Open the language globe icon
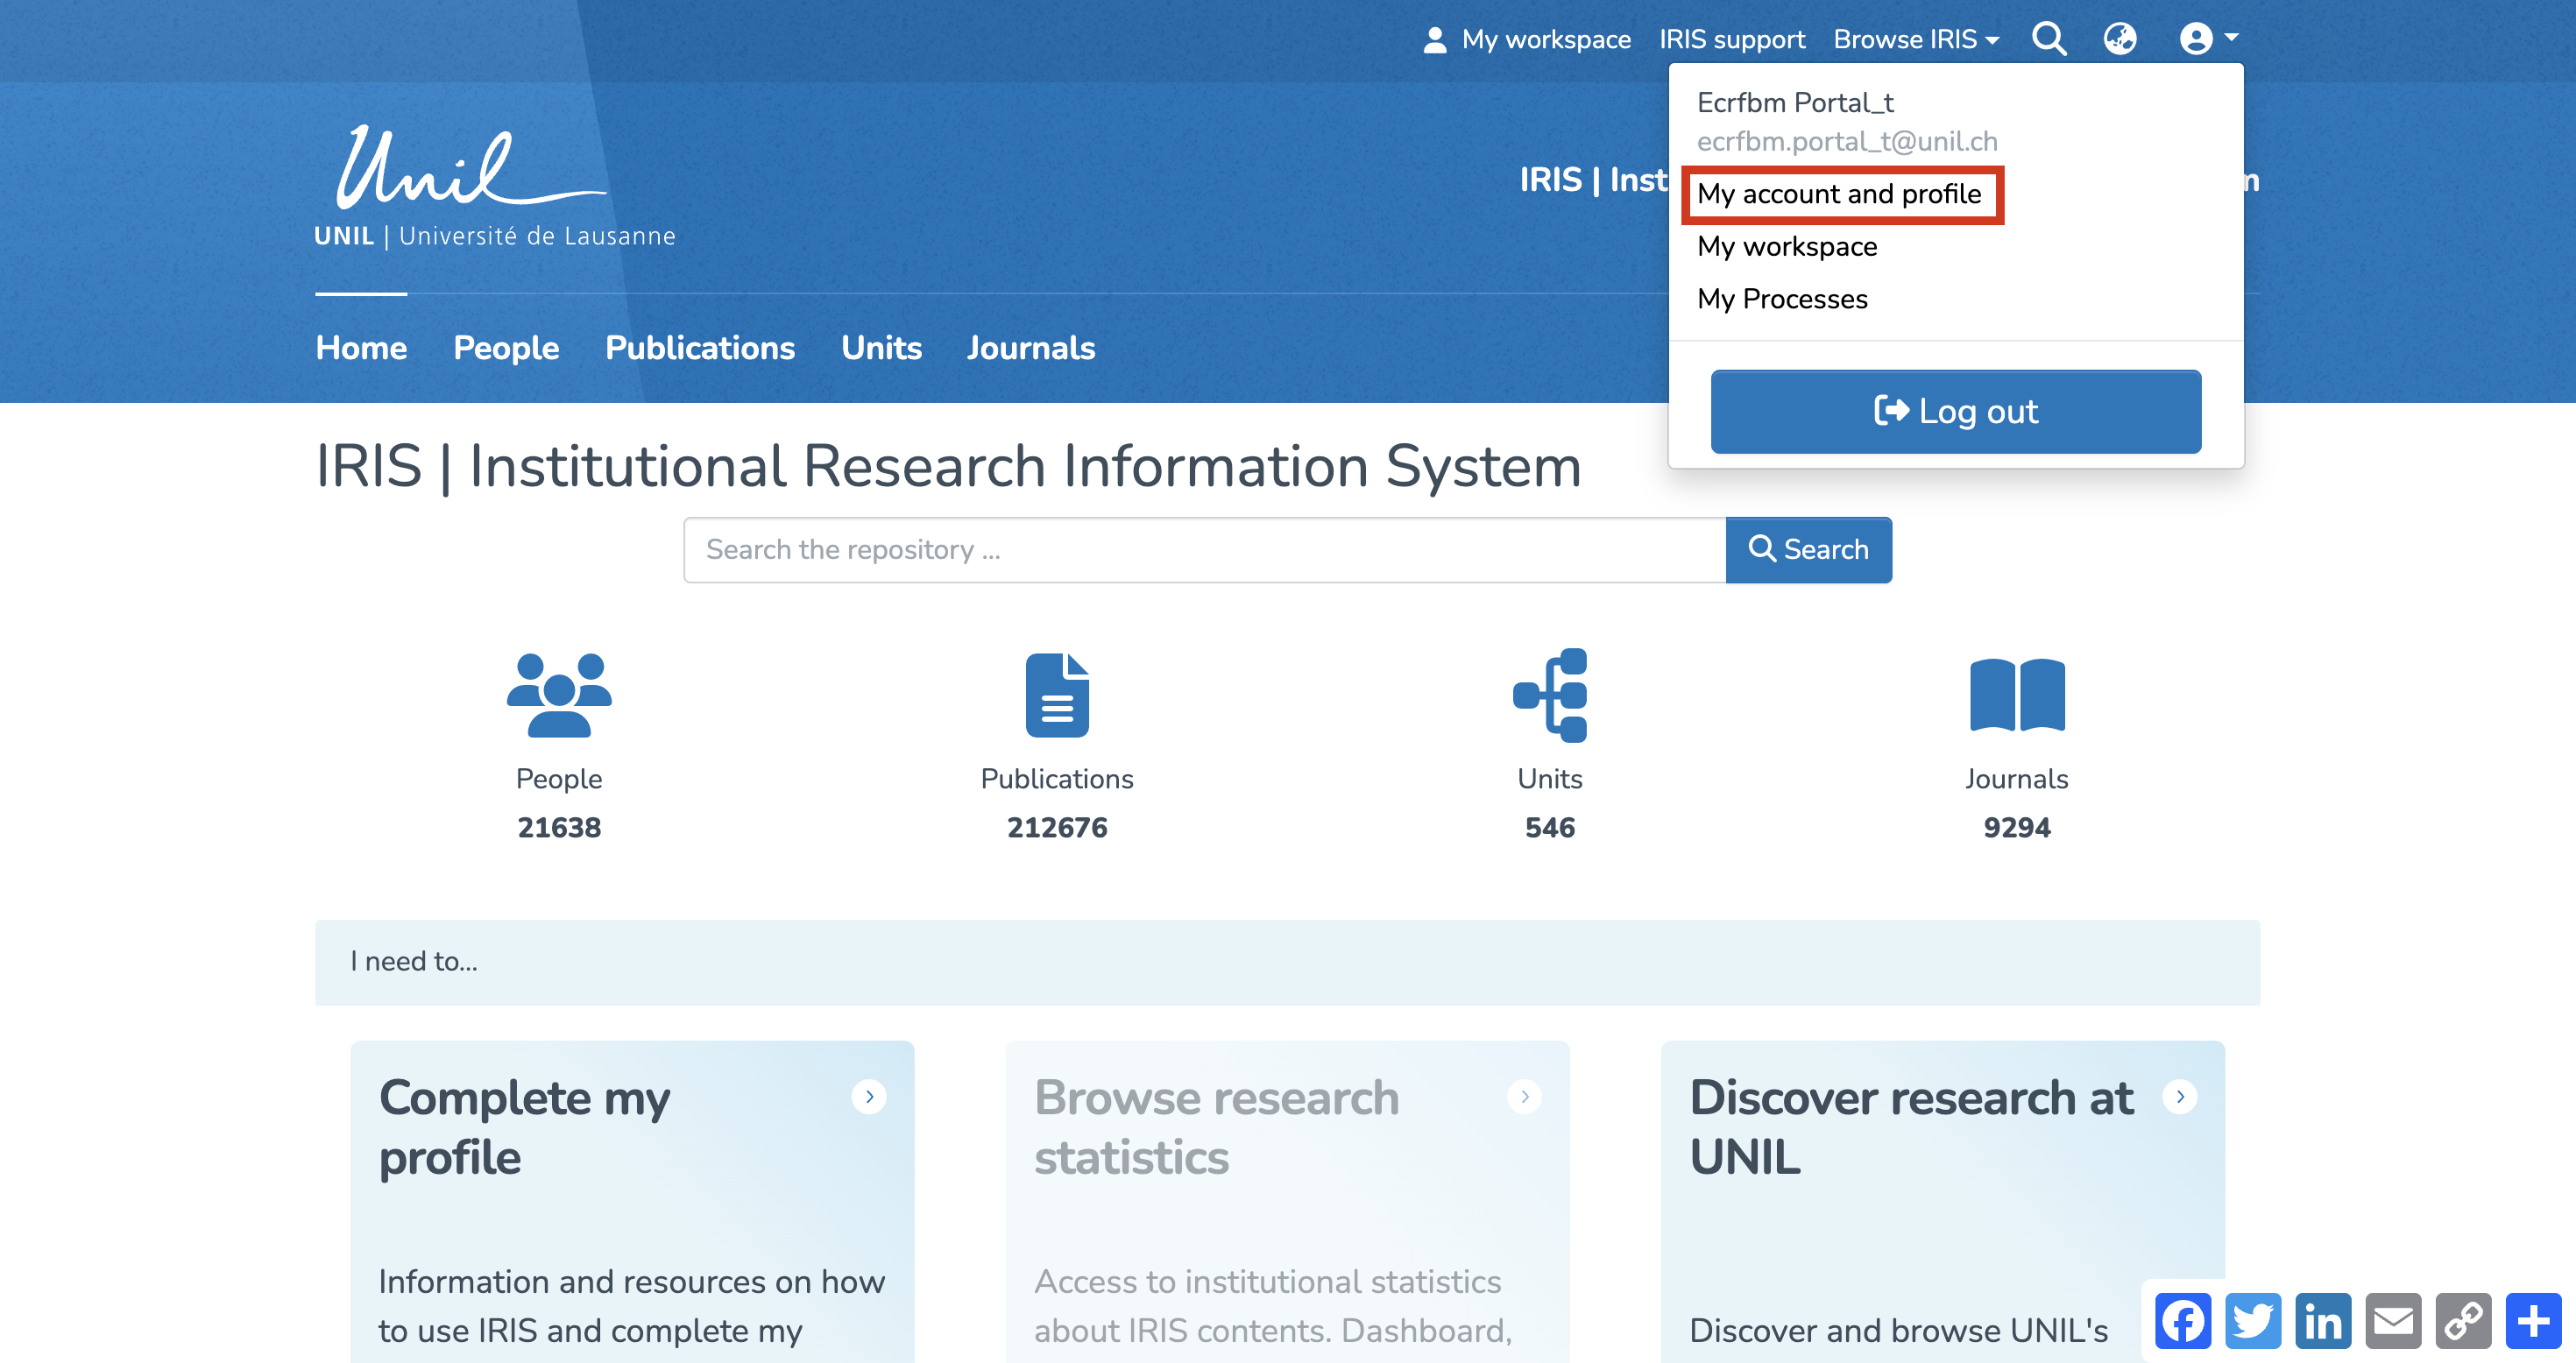This screenshot has width=2576, height=1363. click(x=2119, y=39)
